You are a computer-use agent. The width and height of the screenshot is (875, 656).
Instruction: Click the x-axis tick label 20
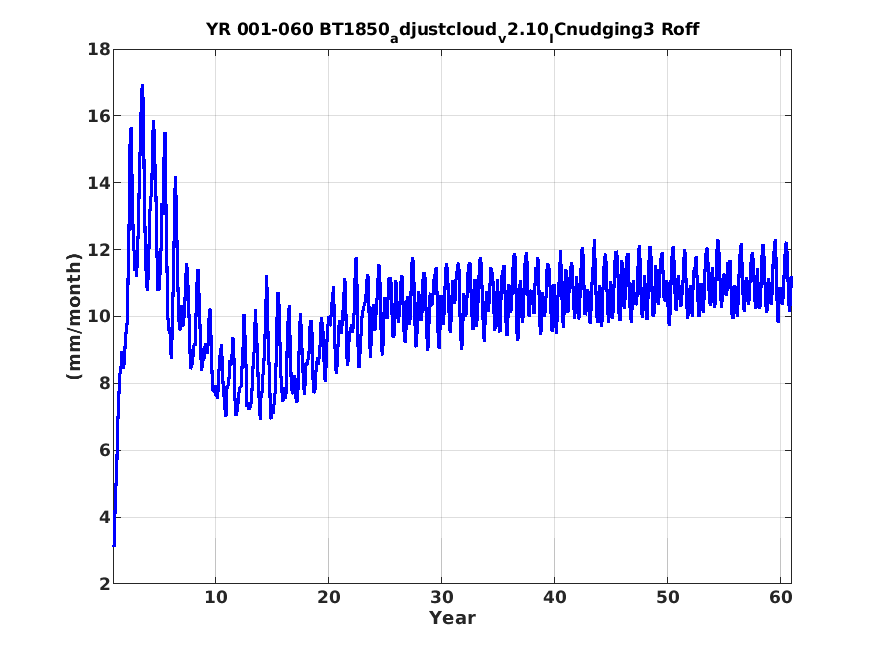(x=329, y=597)
